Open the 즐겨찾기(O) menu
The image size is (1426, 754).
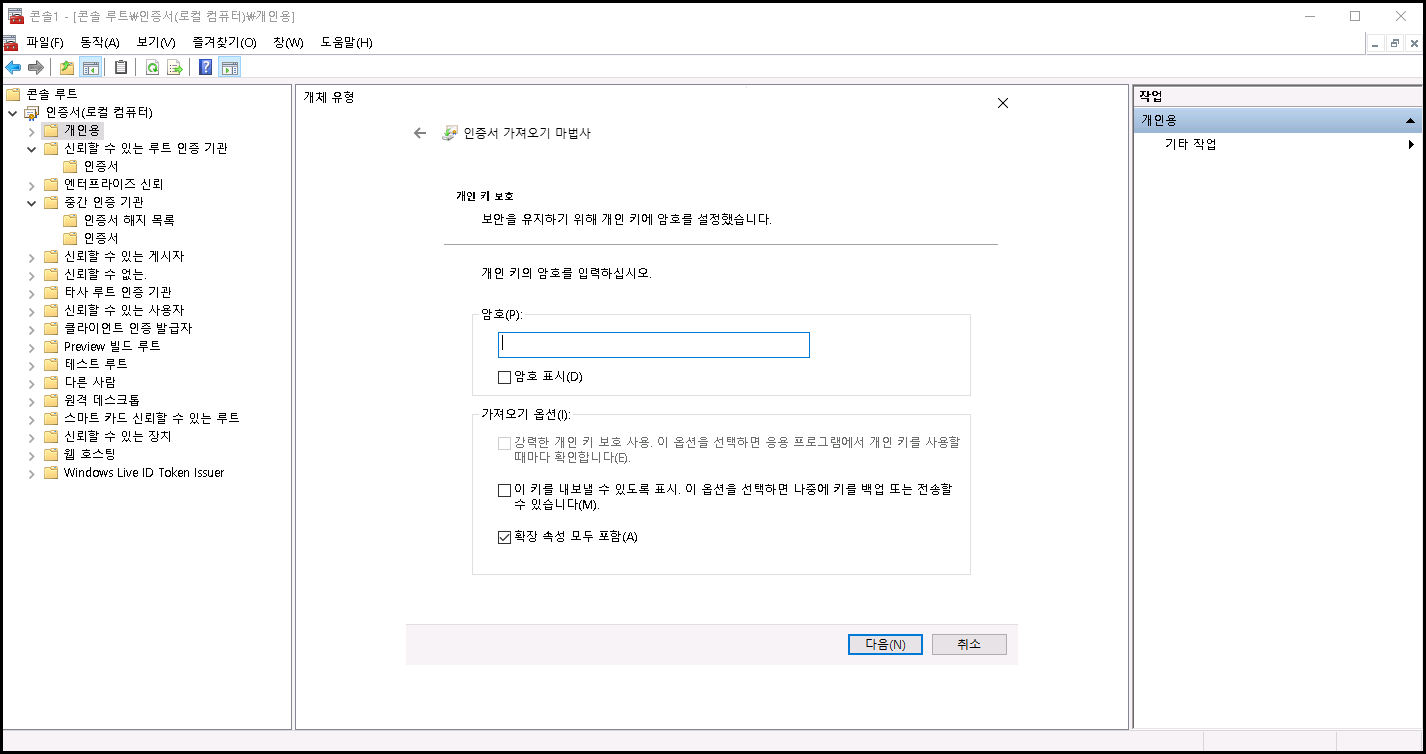click(x=224, y=42)
